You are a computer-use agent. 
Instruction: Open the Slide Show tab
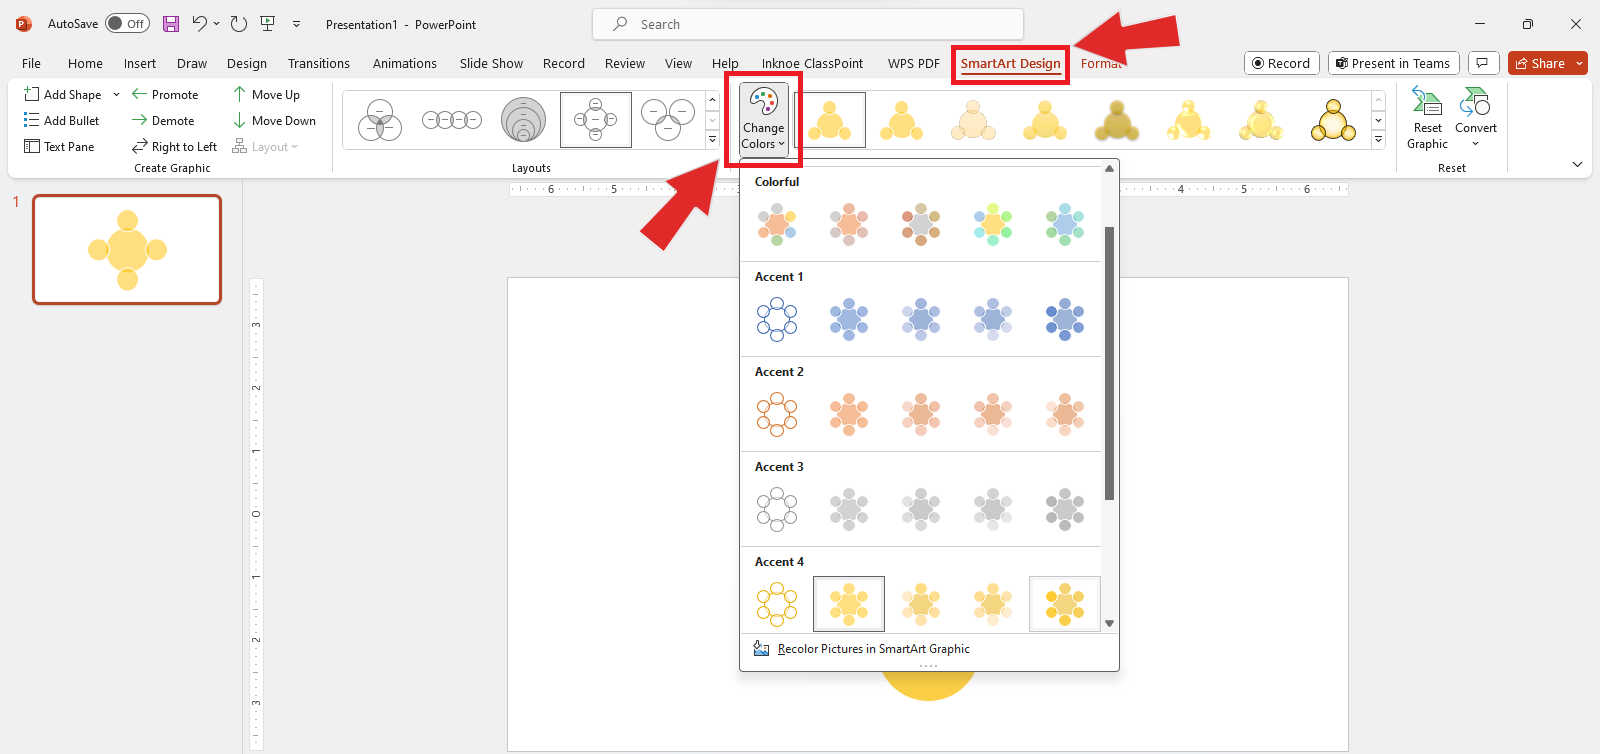[x=491, y=63]
